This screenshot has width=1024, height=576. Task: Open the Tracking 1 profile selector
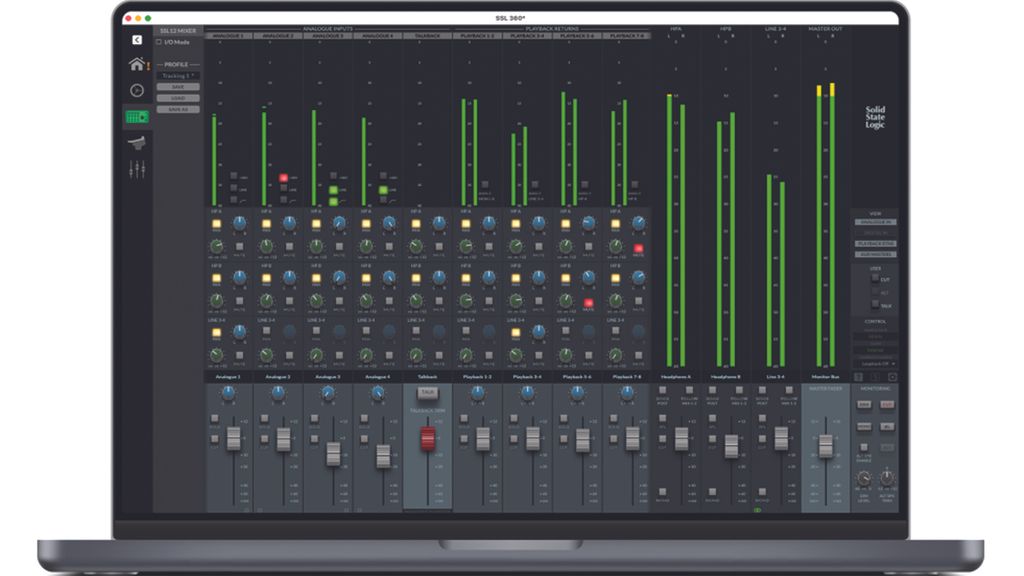(x=180, y=74)
